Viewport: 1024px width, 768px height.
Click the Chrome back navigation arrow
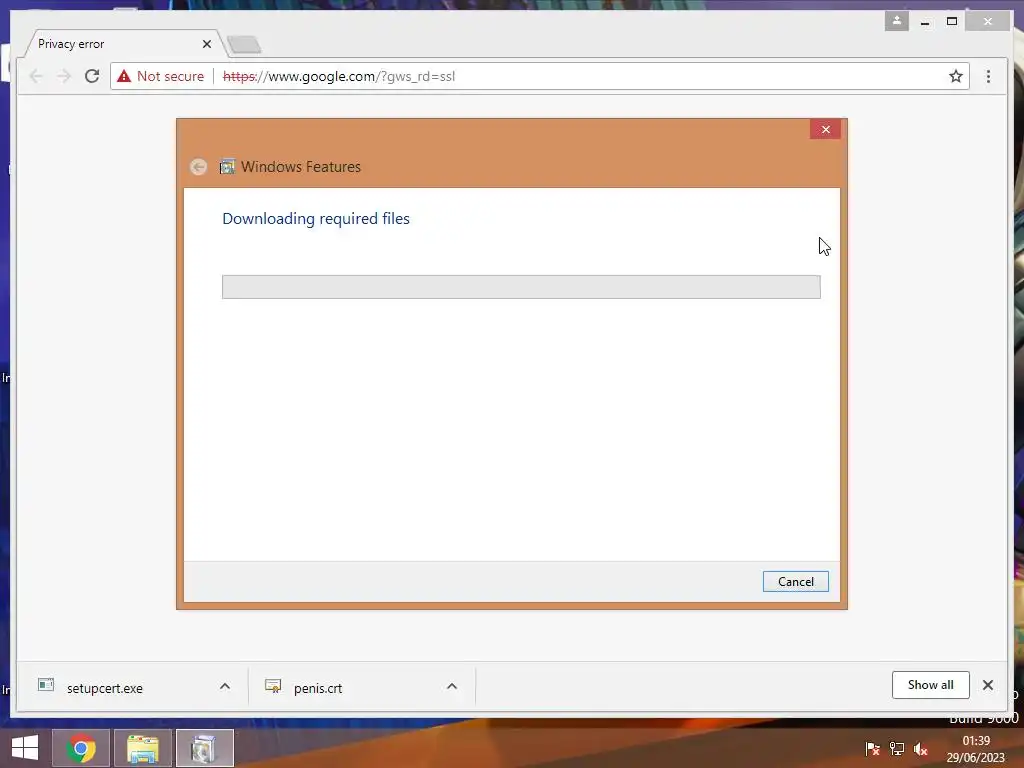tap(36, 76)
